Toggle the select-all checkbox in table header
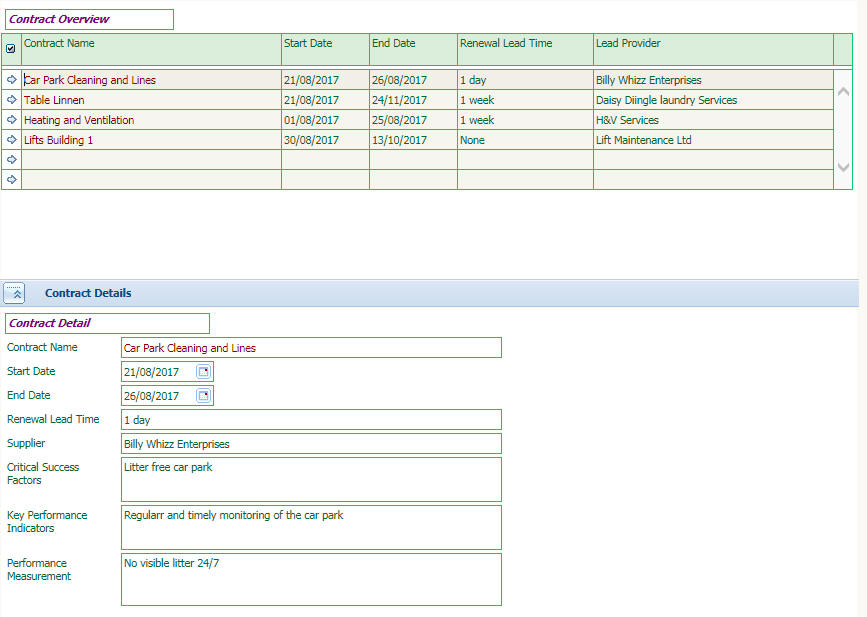The width and height of the screenshot is (867, 617). (11, 48)
